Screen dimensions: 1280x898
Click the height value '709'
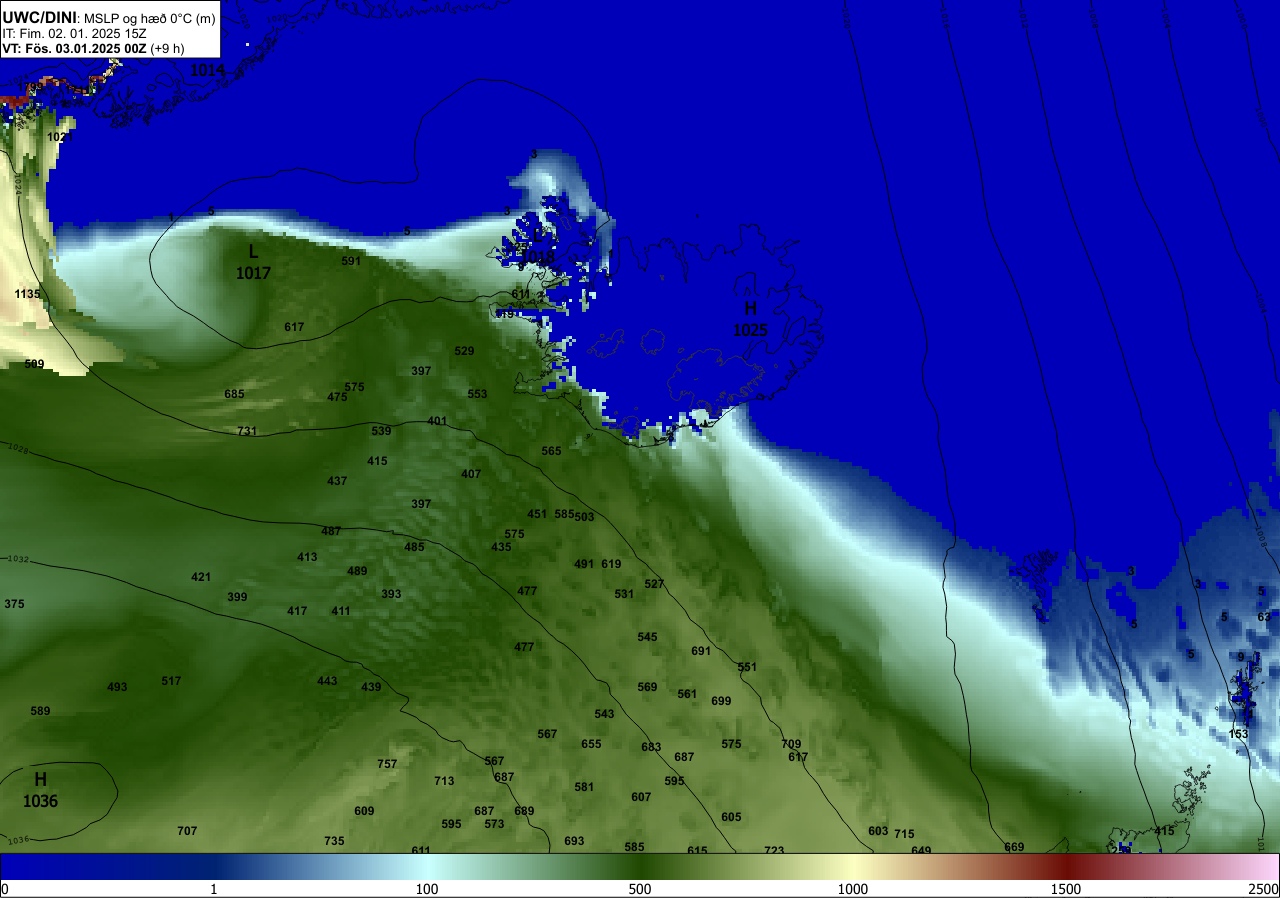(791, 744)
